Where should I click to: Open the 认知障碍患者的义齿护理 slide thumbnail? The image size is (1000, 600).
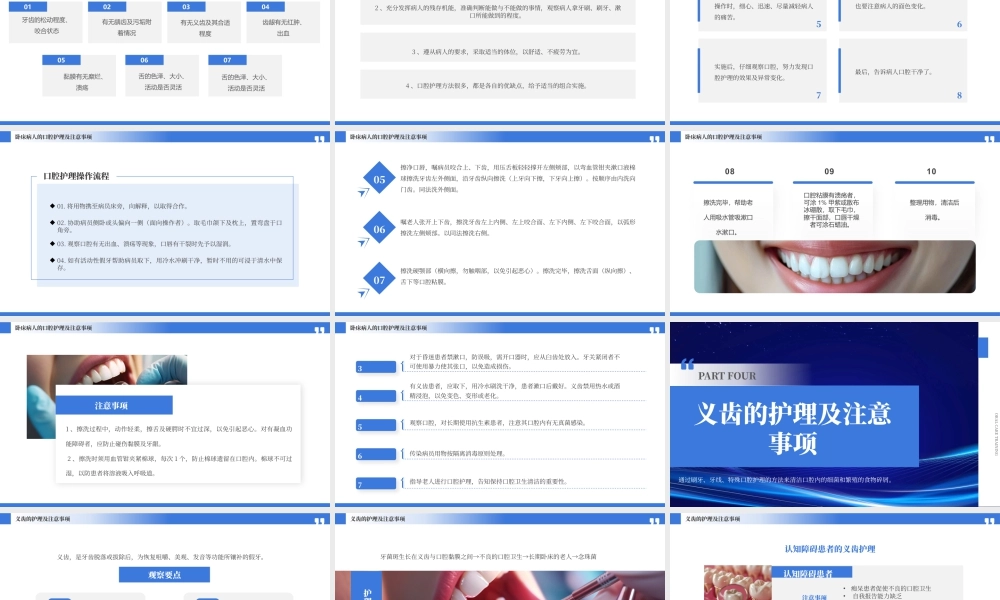[835, 557]
